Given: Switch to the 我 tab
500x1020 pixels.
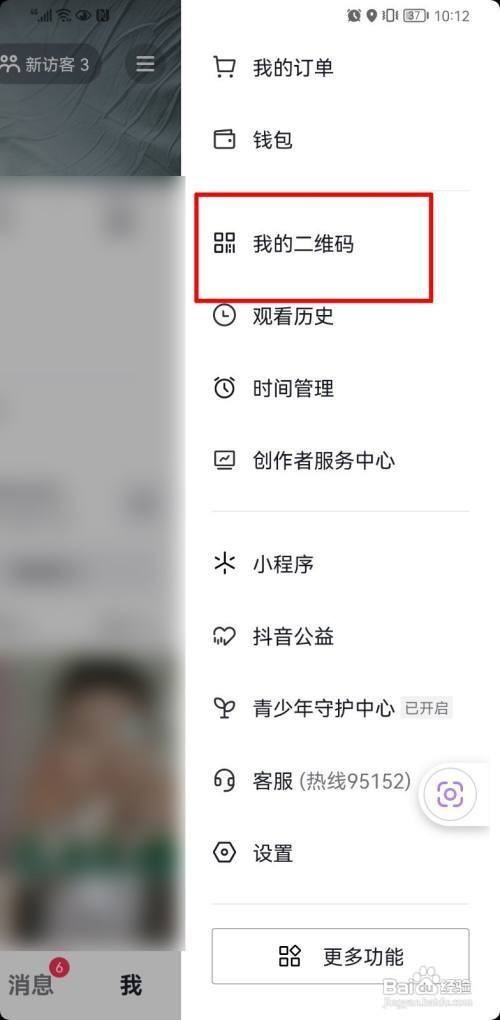Looking at the screenshot, I should point(131,985).
